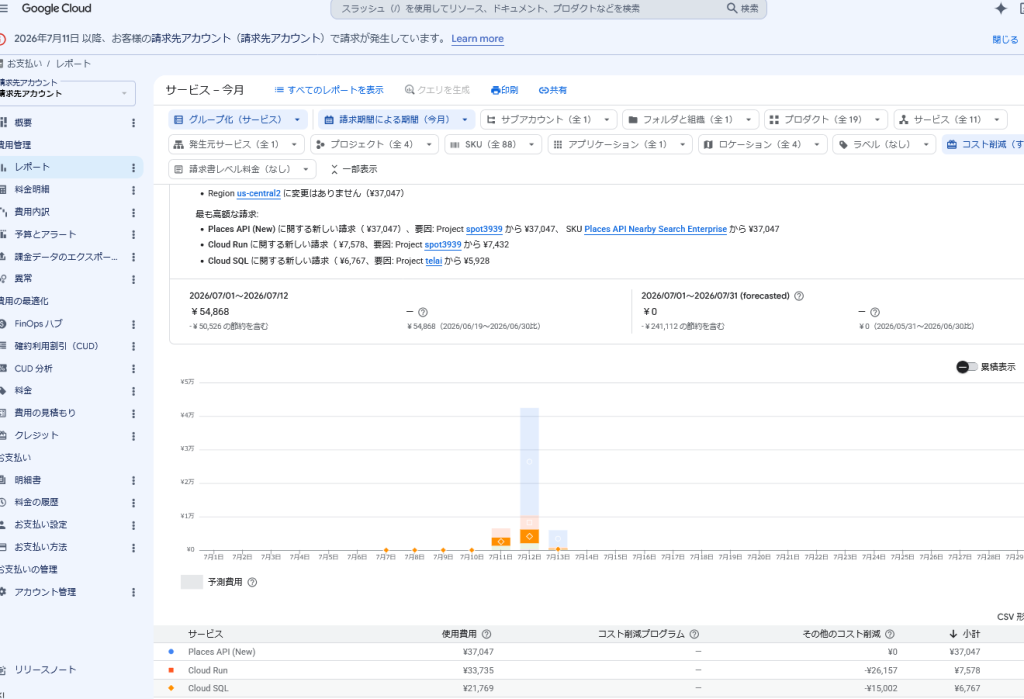Screen dimensions: 1024x699
Task: Open リリースノート in sidebar
Action: 45,670
